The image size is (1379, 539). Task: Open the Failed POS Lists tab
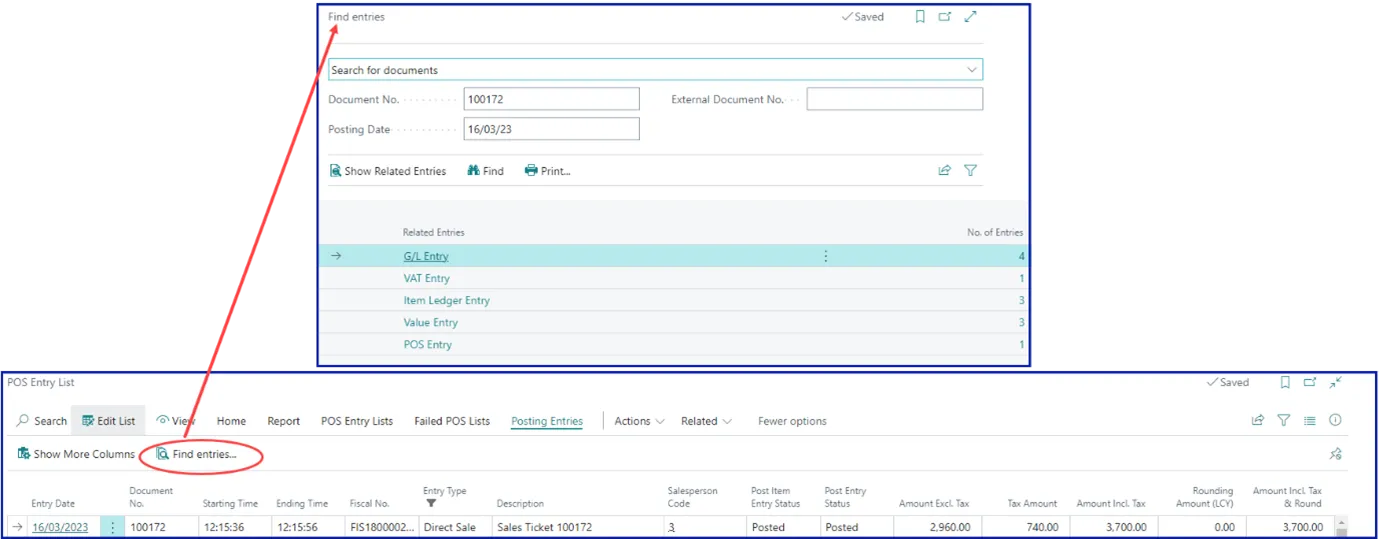pyautogui.click(x=452, y=421)
